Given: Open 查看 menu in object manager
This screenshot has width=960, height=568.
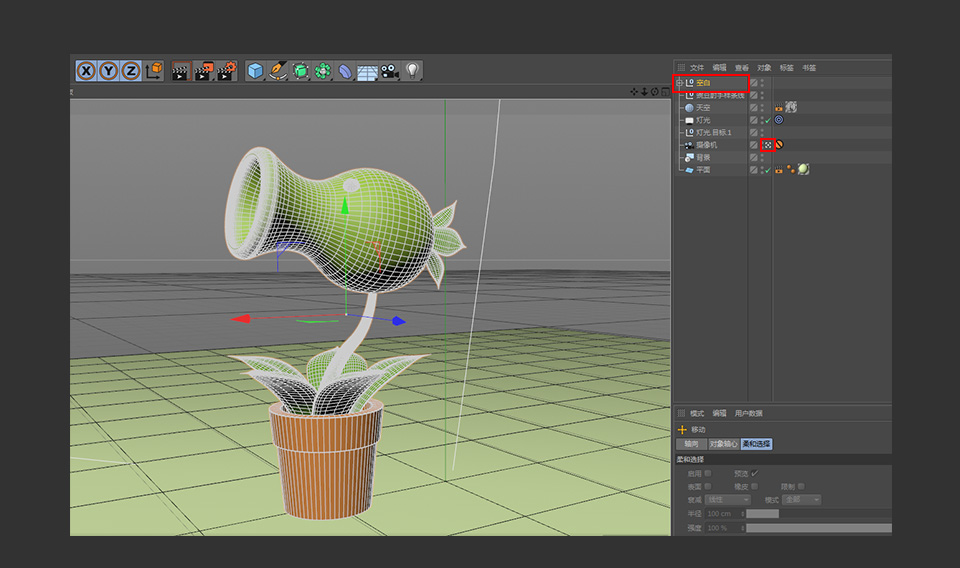Looking at the screenshot, I should [x=741, y=68].
